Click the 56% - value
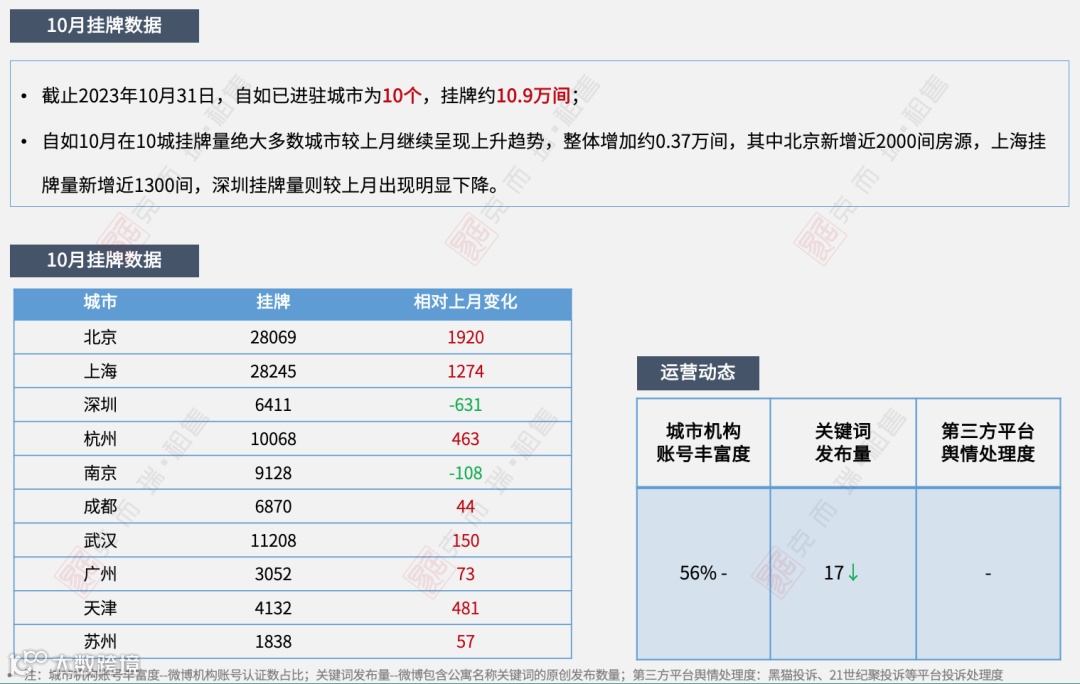Screen dimensions: 1080x684 pos(703,573)
